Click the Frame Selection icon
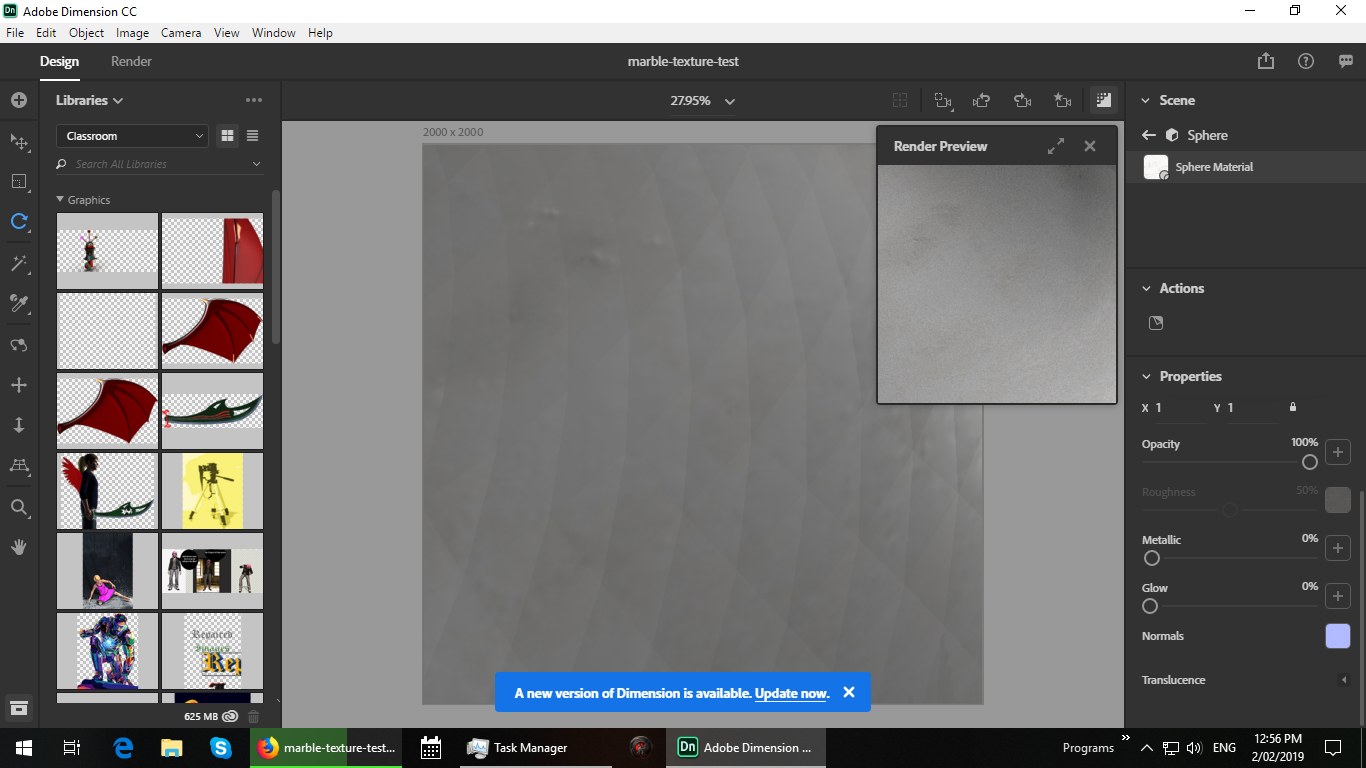 coord(900,100)
